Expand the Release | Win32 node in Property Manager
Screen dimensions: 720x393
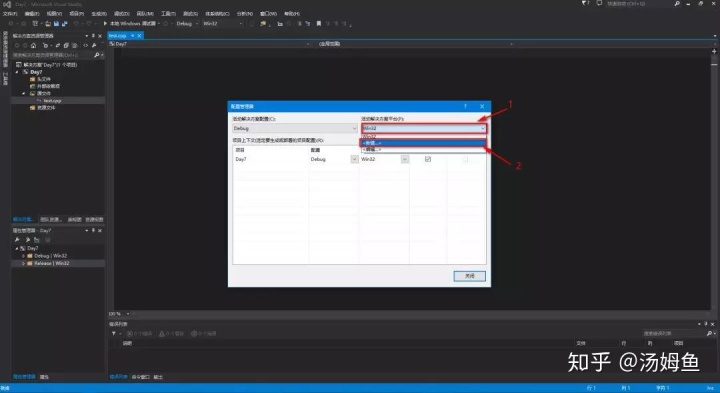click(x=23, y=264)
